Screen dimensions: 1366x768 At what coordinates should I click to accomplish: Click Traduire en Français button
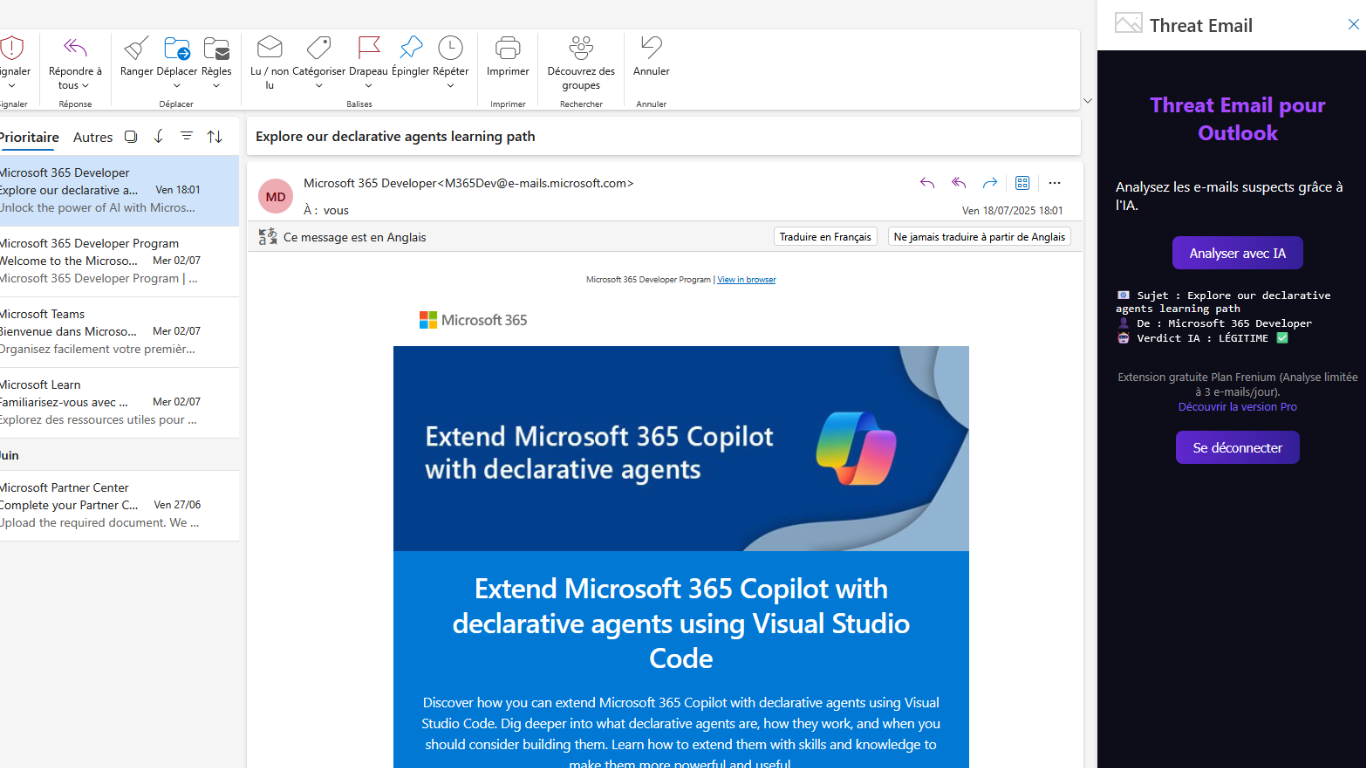pos(826,237)
